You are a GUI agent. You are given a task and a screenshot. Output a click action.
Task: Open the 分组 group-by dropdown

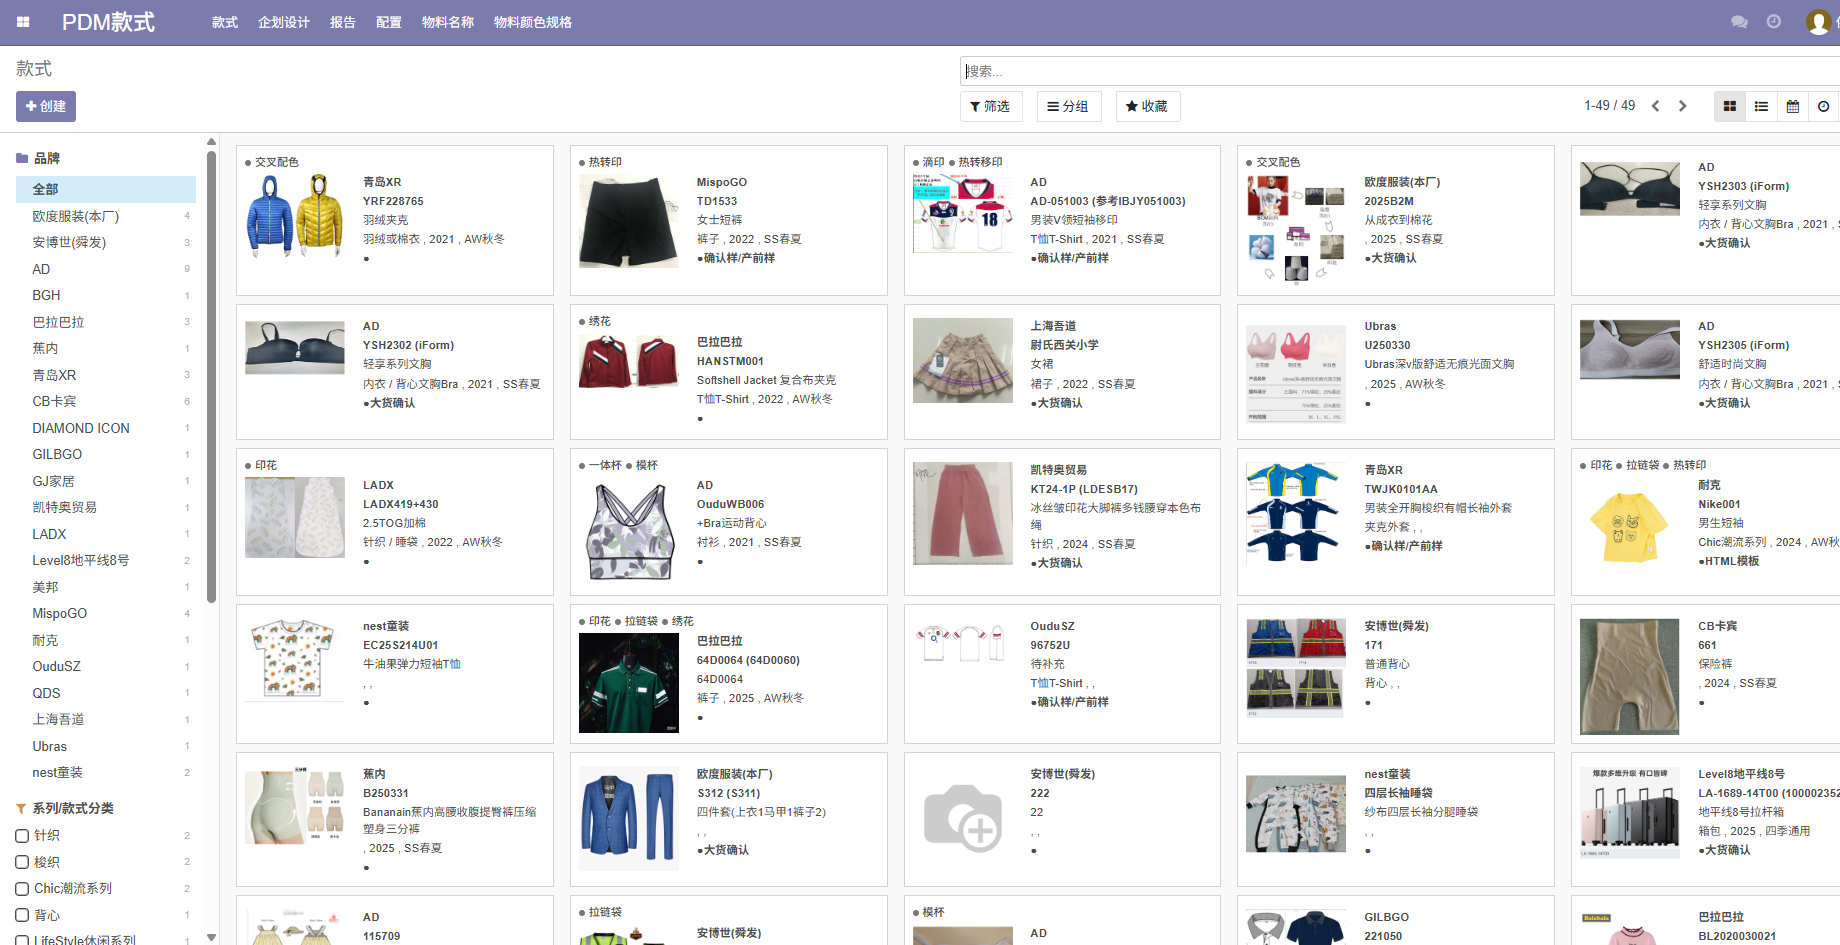pyautogui.click(x=1068, y=106)
